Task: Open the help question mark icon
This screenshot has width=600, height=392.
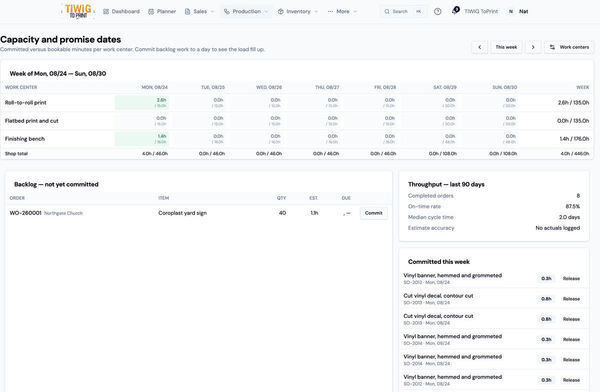Action: tap(437, 11)
